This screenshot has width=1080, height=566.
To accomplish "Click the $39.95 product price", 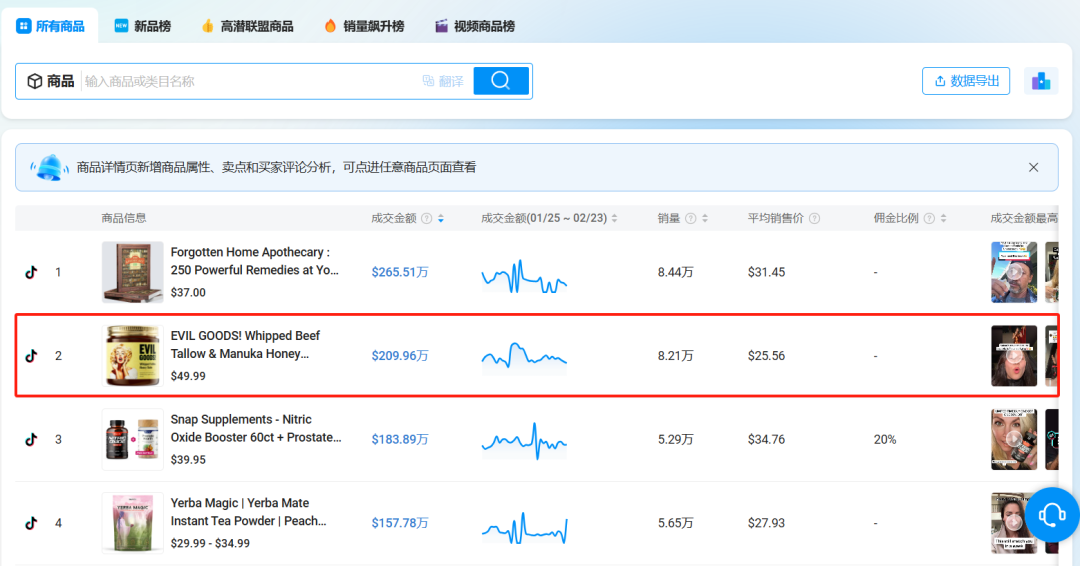I will pyautogui.click(x=188, y=459).
